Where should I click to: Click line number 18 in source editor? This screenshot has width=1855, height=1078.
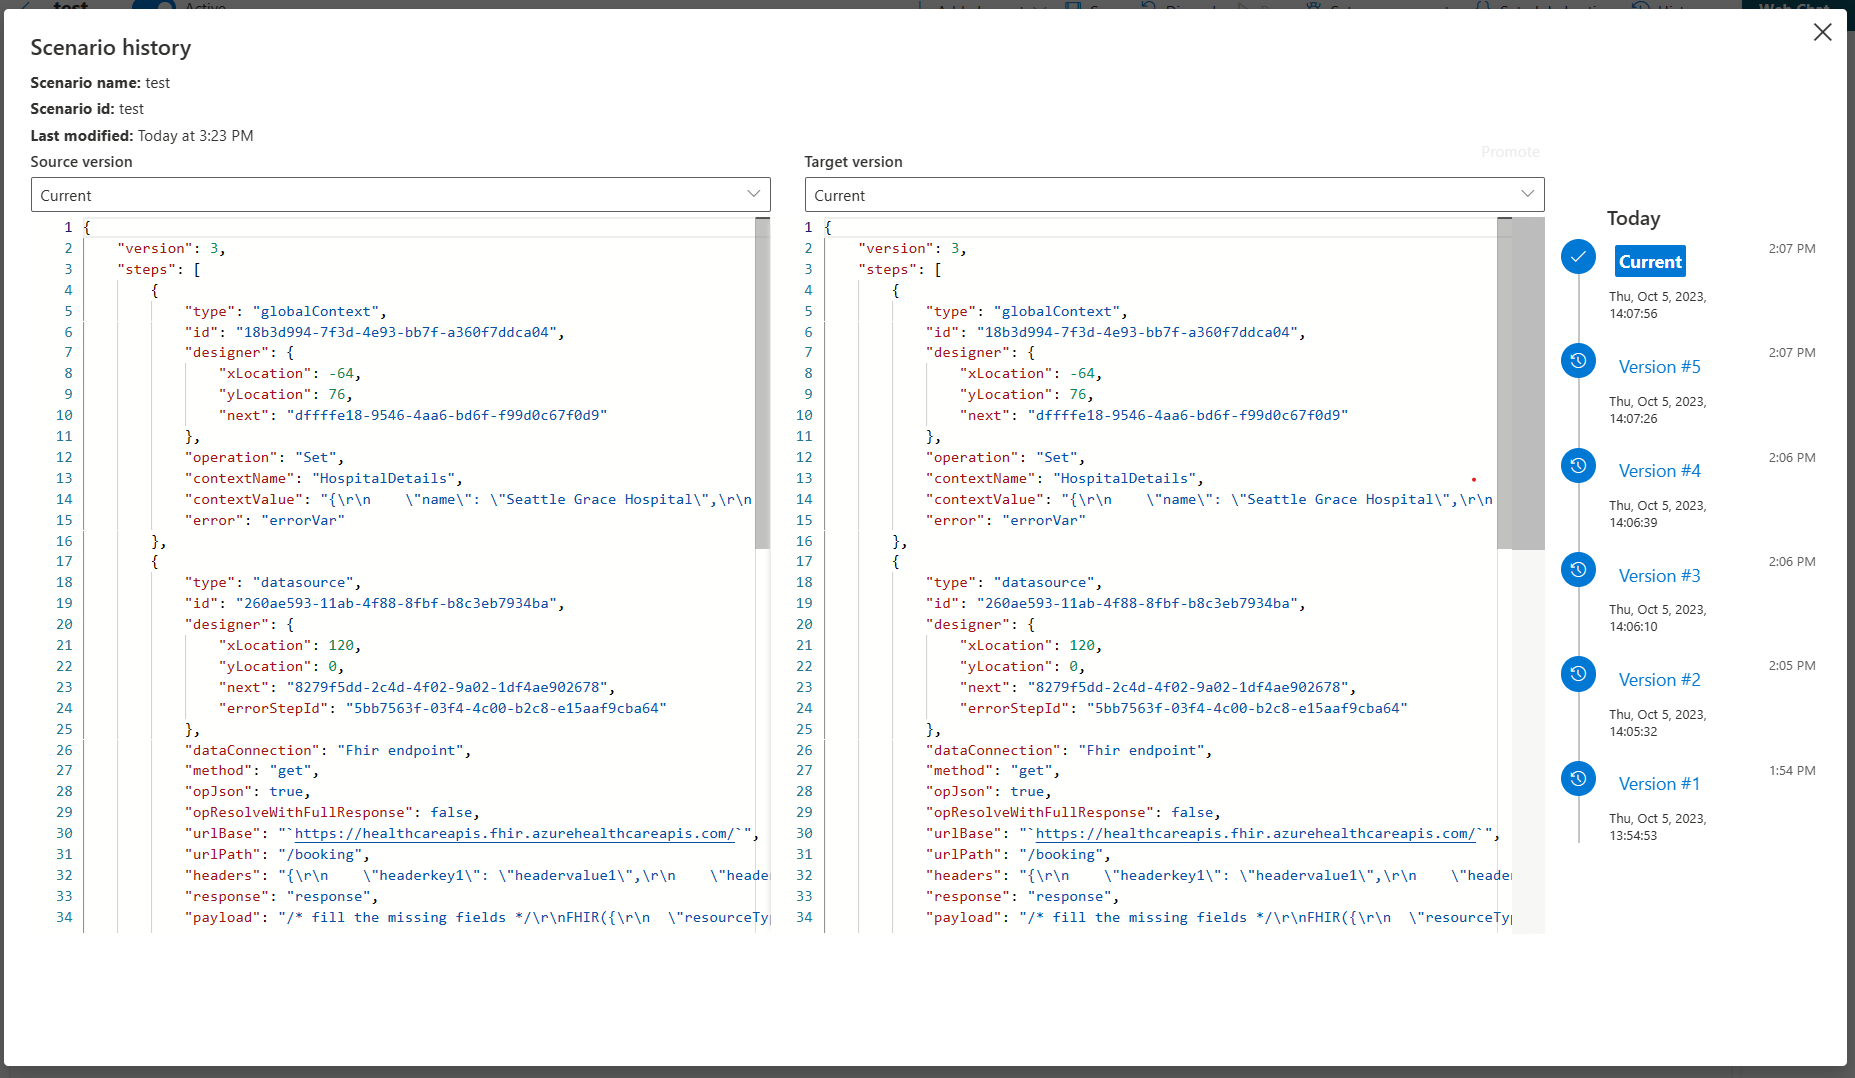coord(64,582)
